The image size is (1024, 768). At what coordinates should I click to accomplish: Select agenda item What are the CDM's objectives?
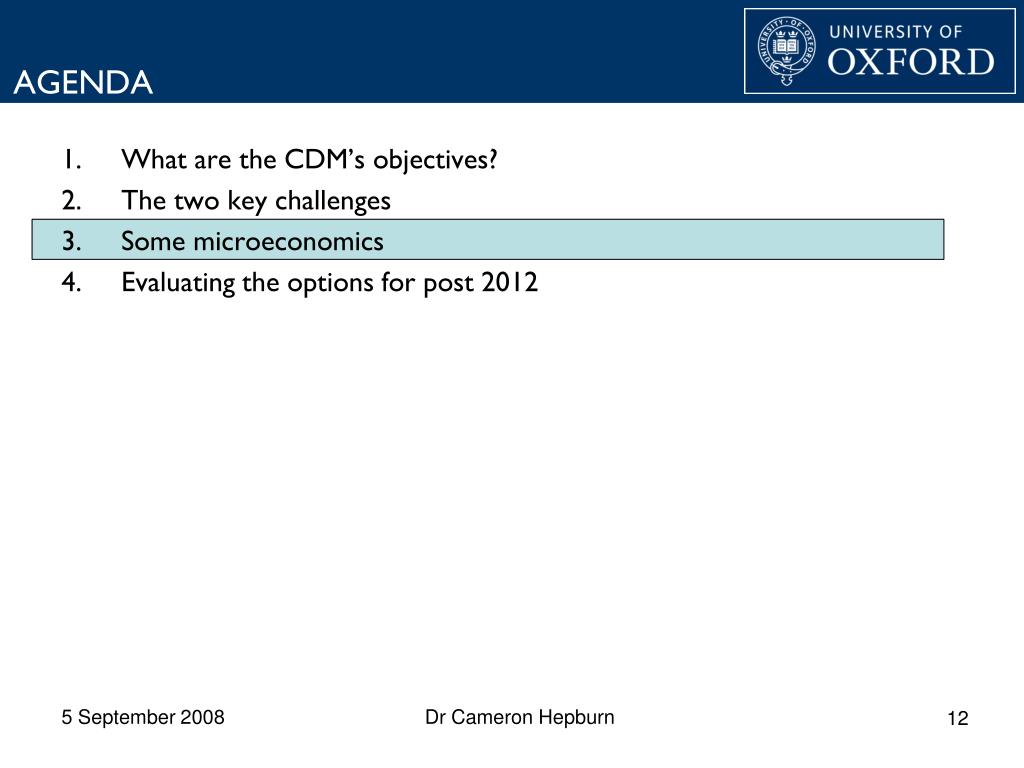click(x=309, y=160)
